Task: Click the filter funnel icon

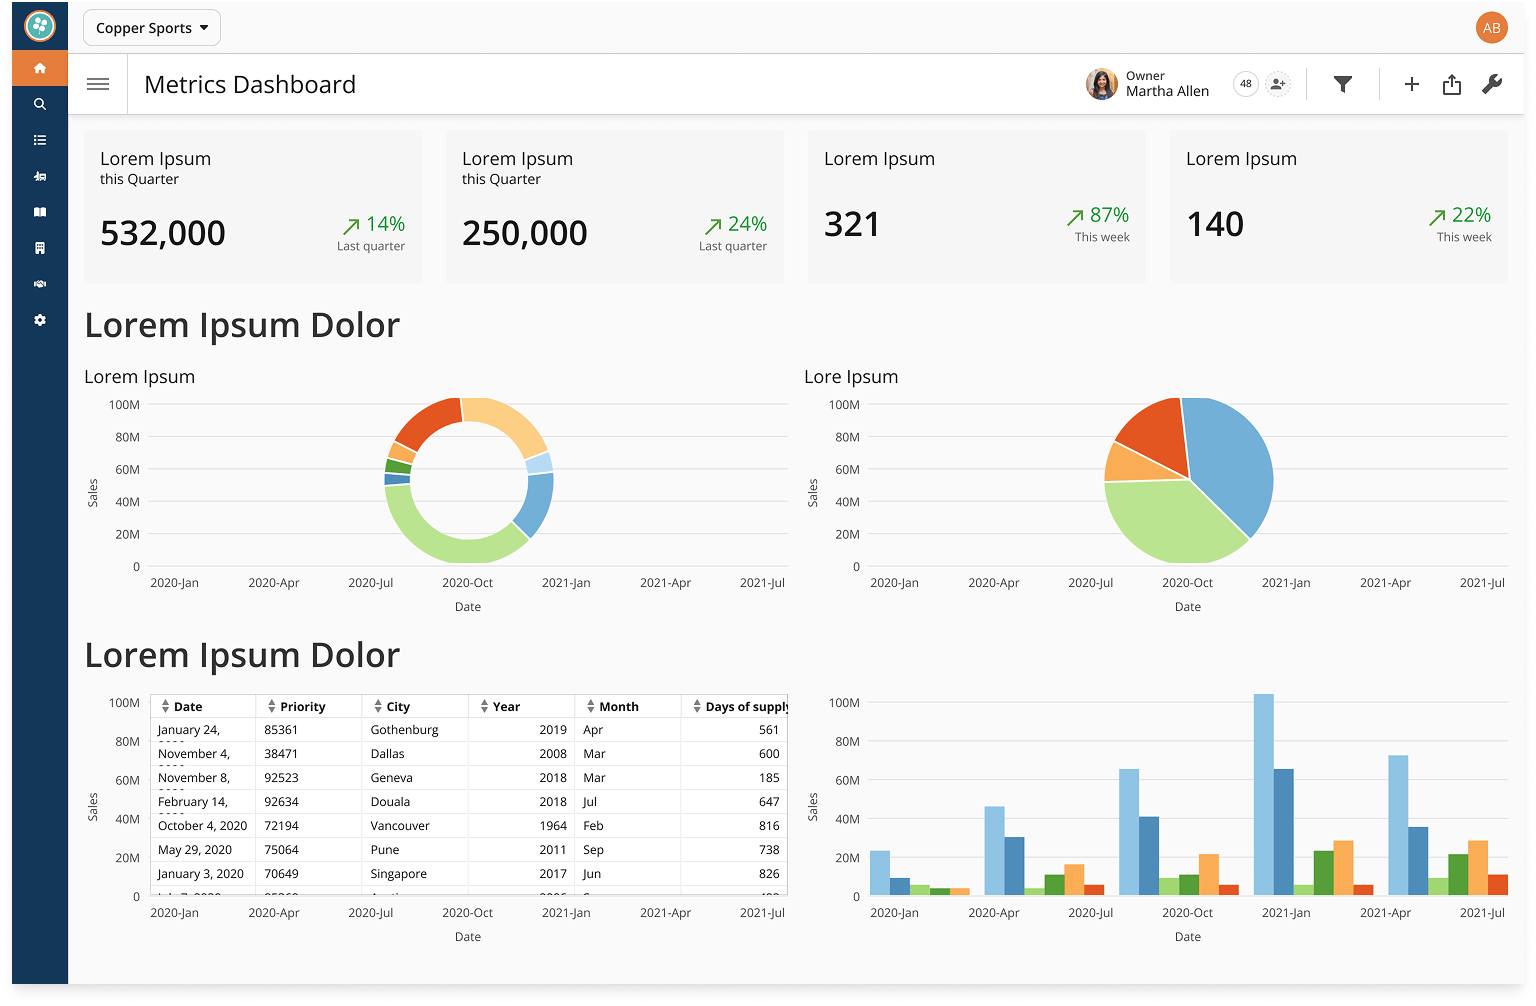Action: pyautogui.click(x=1343, y=85)
